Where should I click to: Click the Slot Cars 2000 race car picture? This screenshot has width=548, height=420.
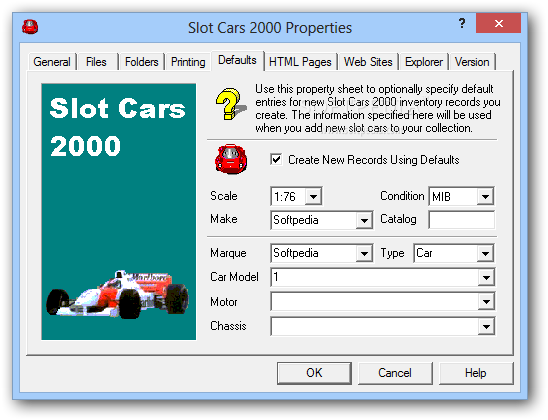(119, 212)
